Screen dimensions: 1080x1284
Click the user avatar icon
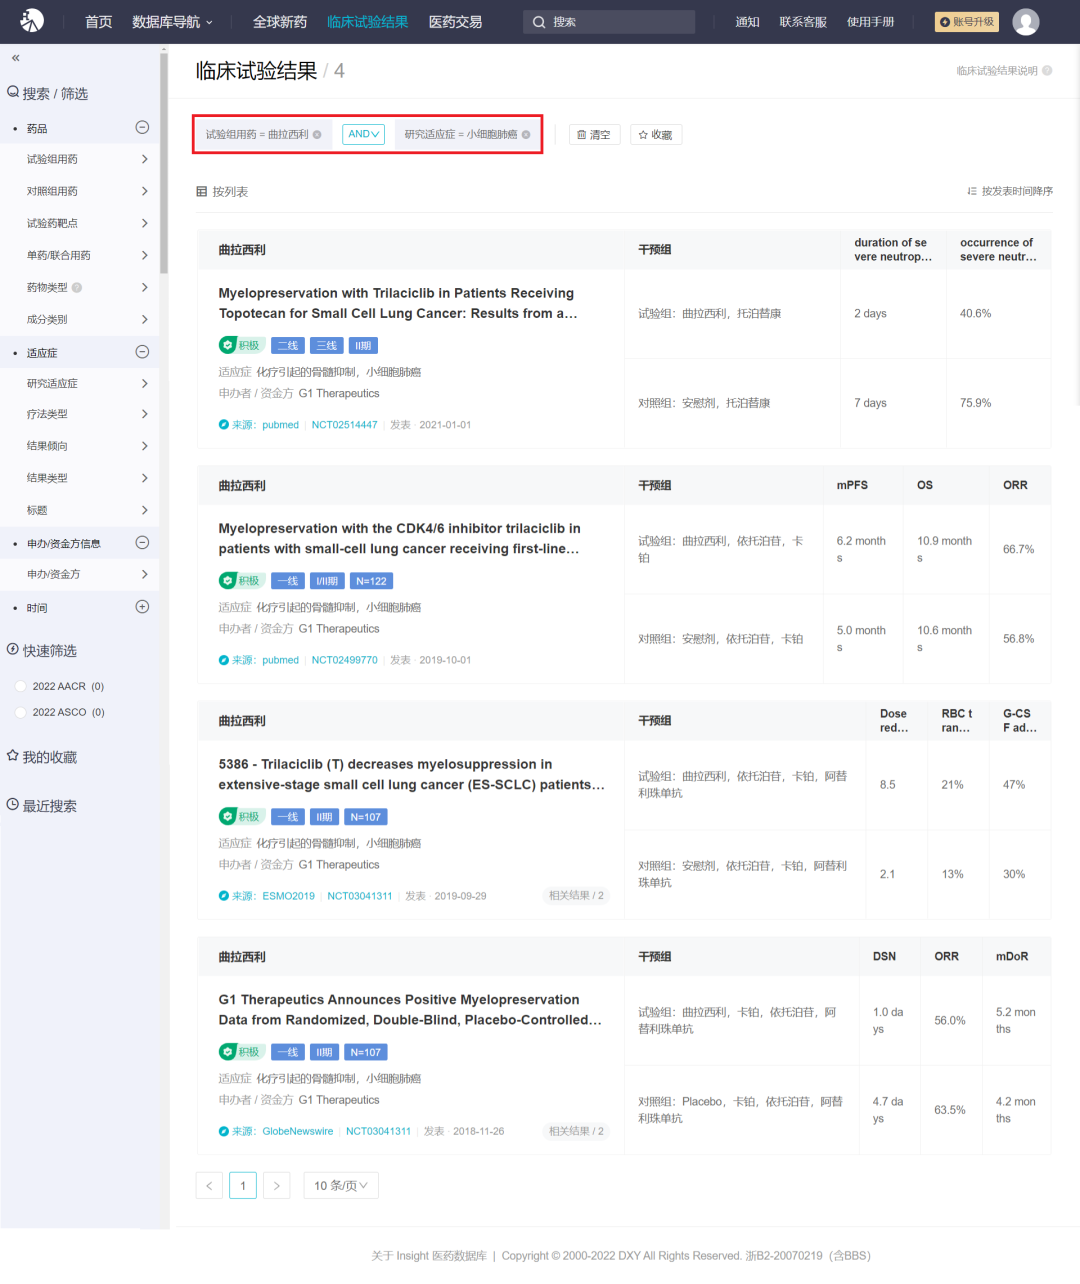[1025, 22]
